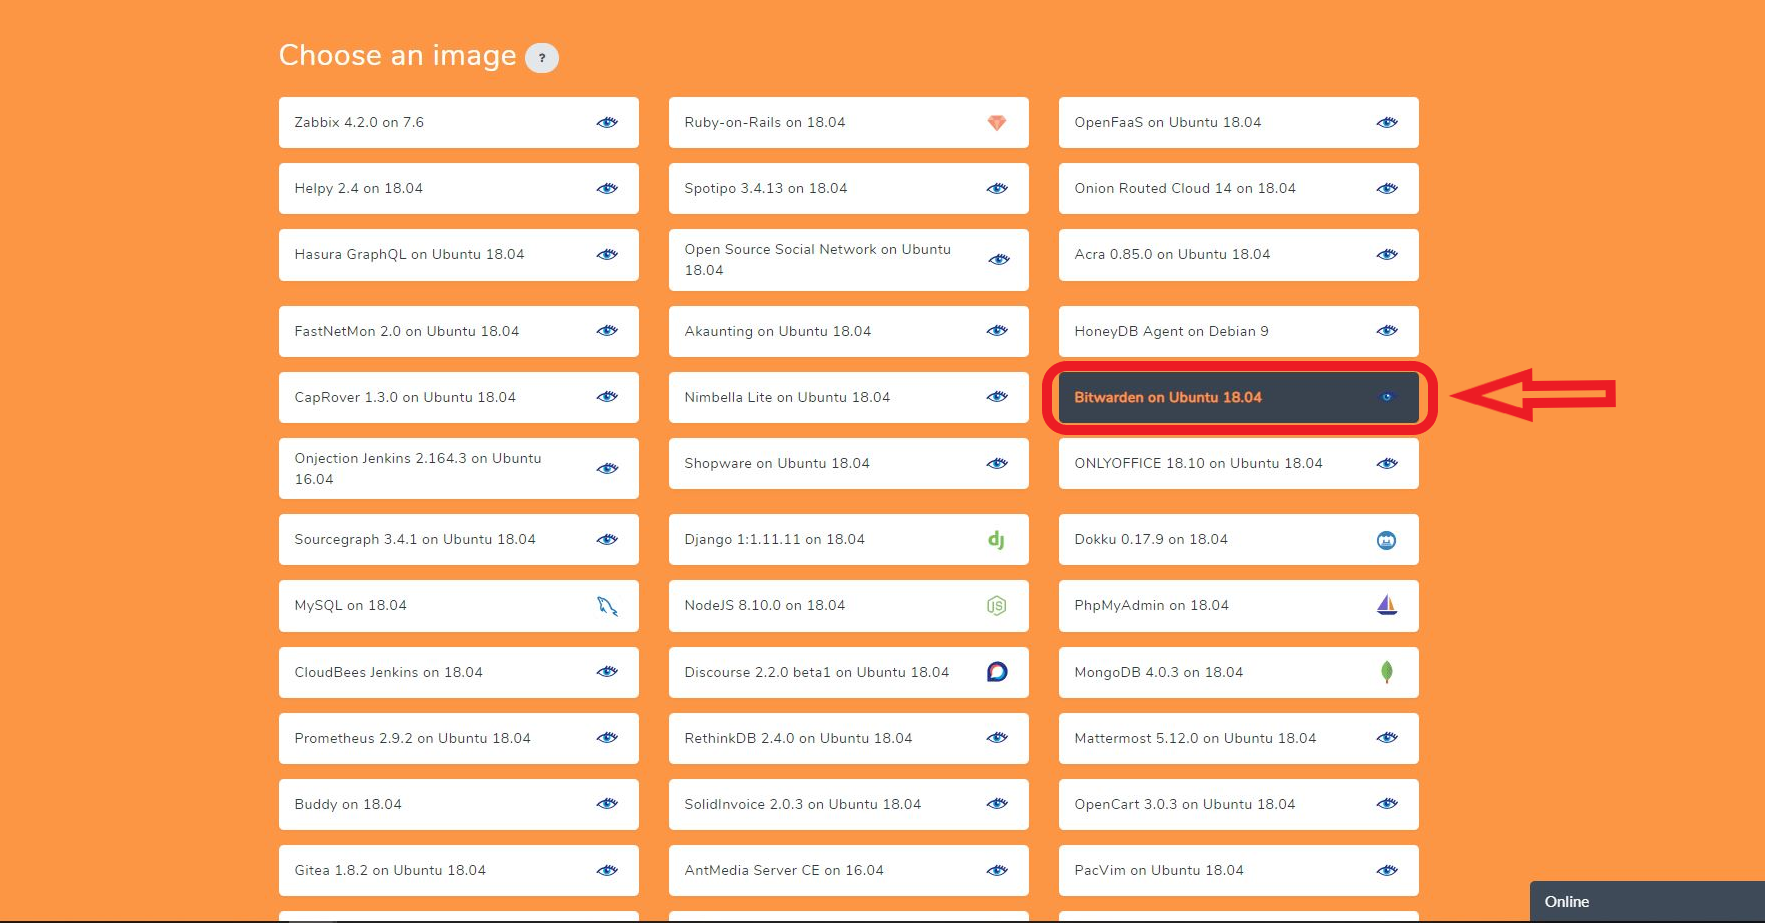
Task: Click the help question mark beside Choose an image
Action: [542, 58]
